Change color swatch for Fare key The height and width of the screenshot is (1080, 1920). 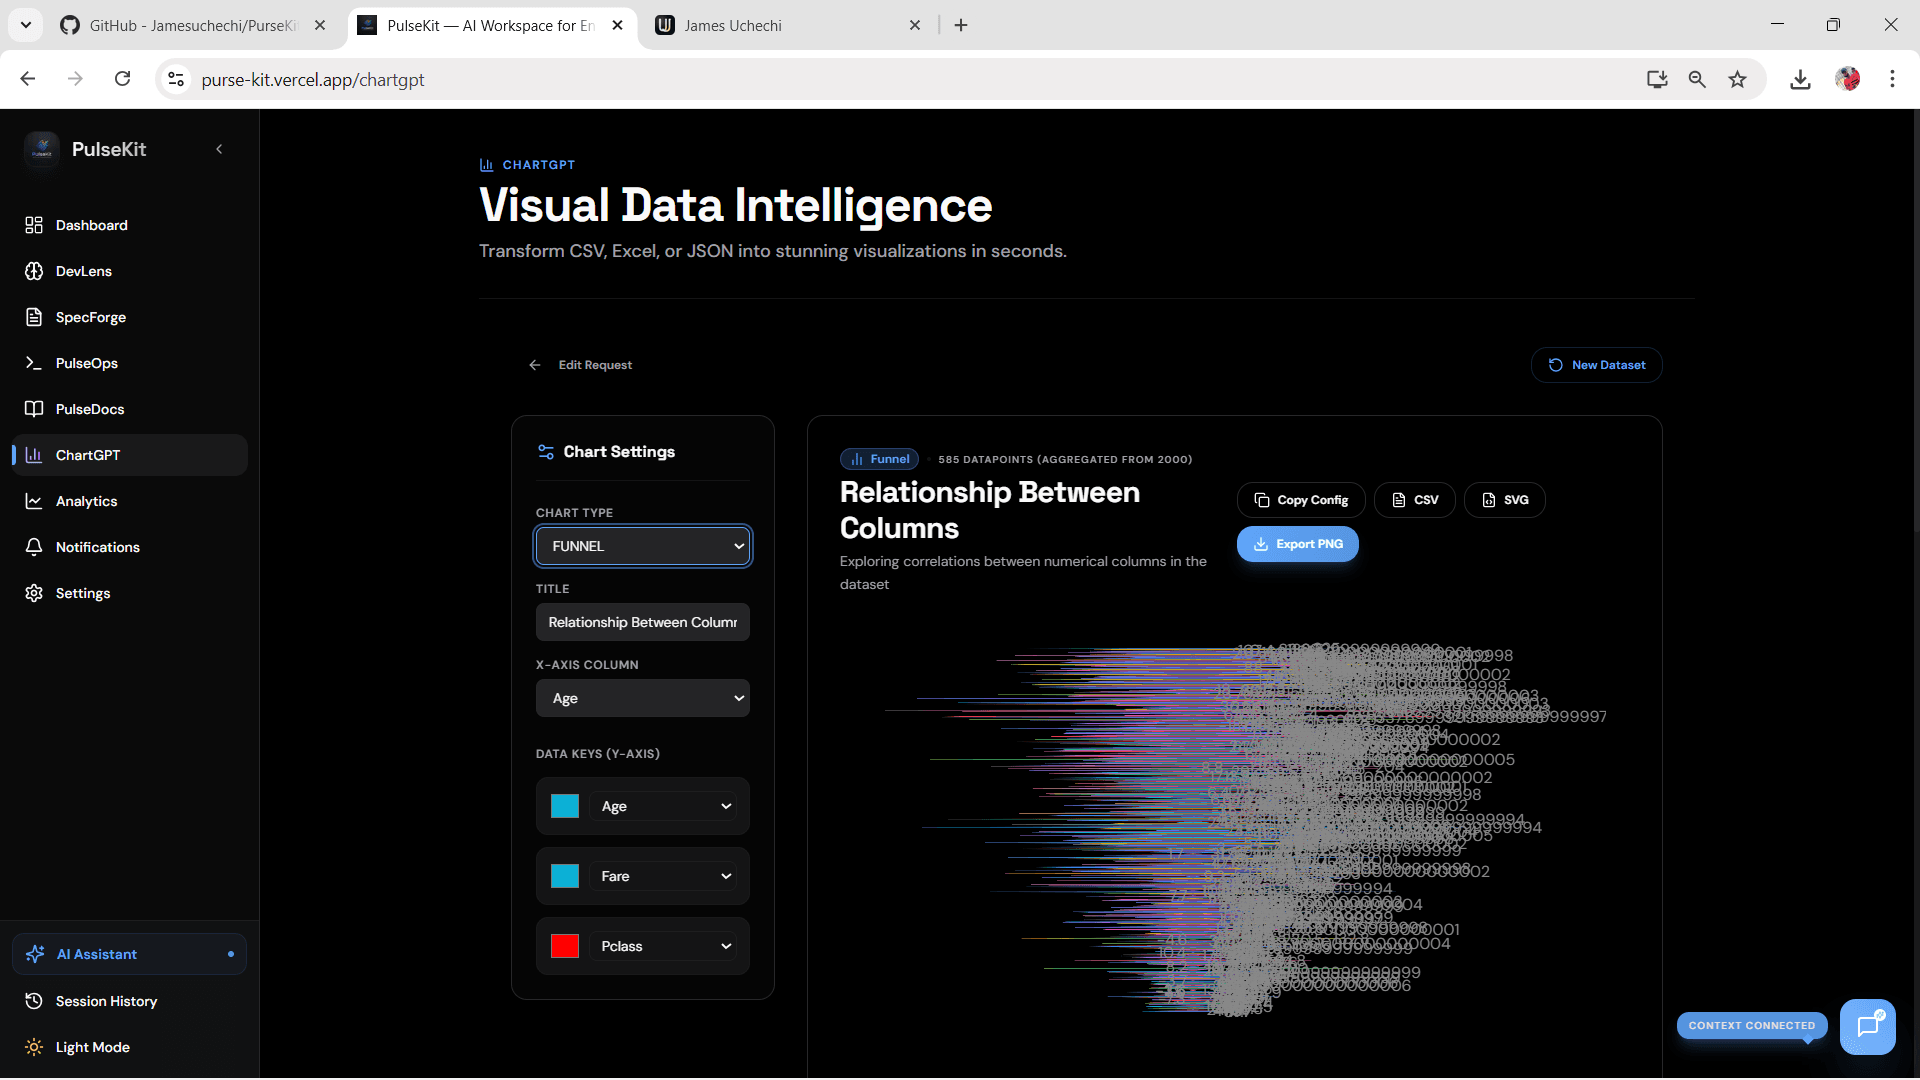coord(565,876)
